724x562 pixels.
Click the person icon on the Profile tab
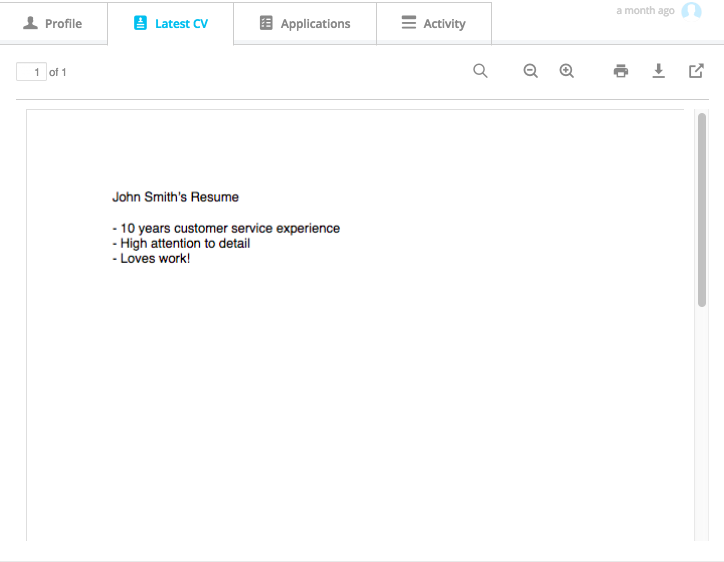[x=30, y=23]
